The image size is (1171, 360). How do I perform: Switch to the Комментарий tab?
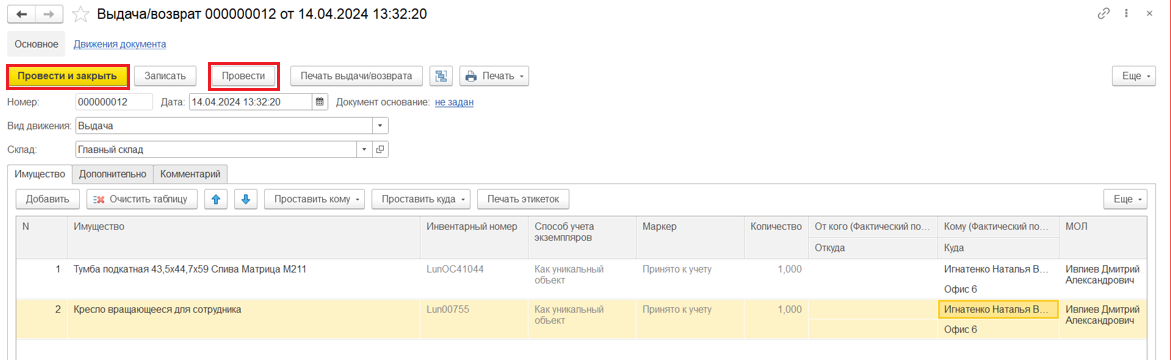click(x=190, y=174)
